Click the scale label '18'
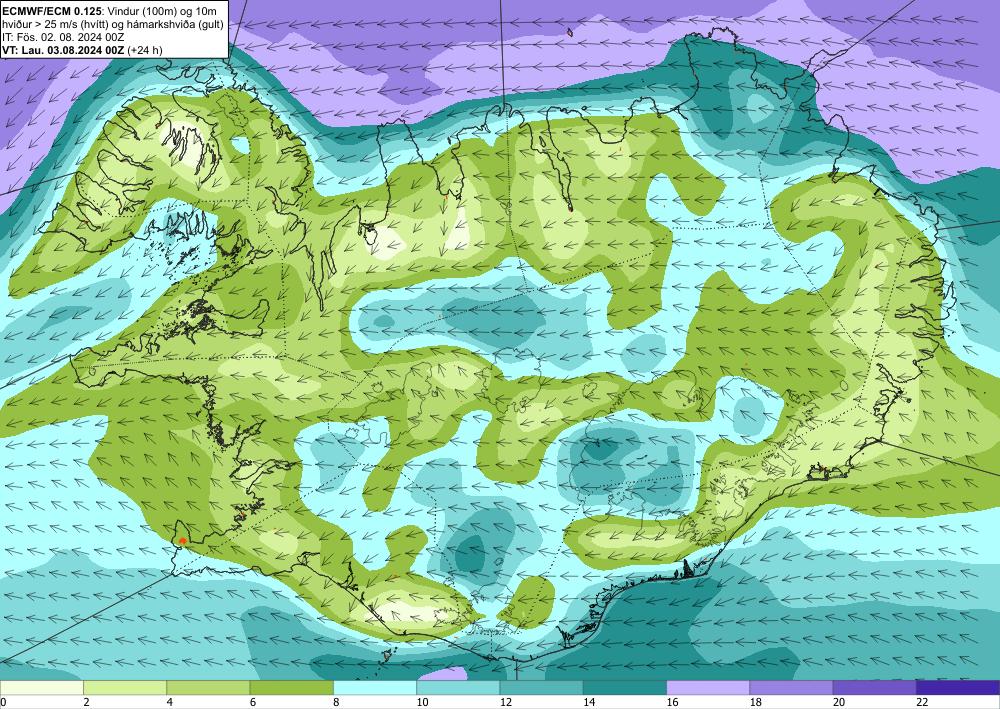This screenshot has height=709, width=1000. 755,703
